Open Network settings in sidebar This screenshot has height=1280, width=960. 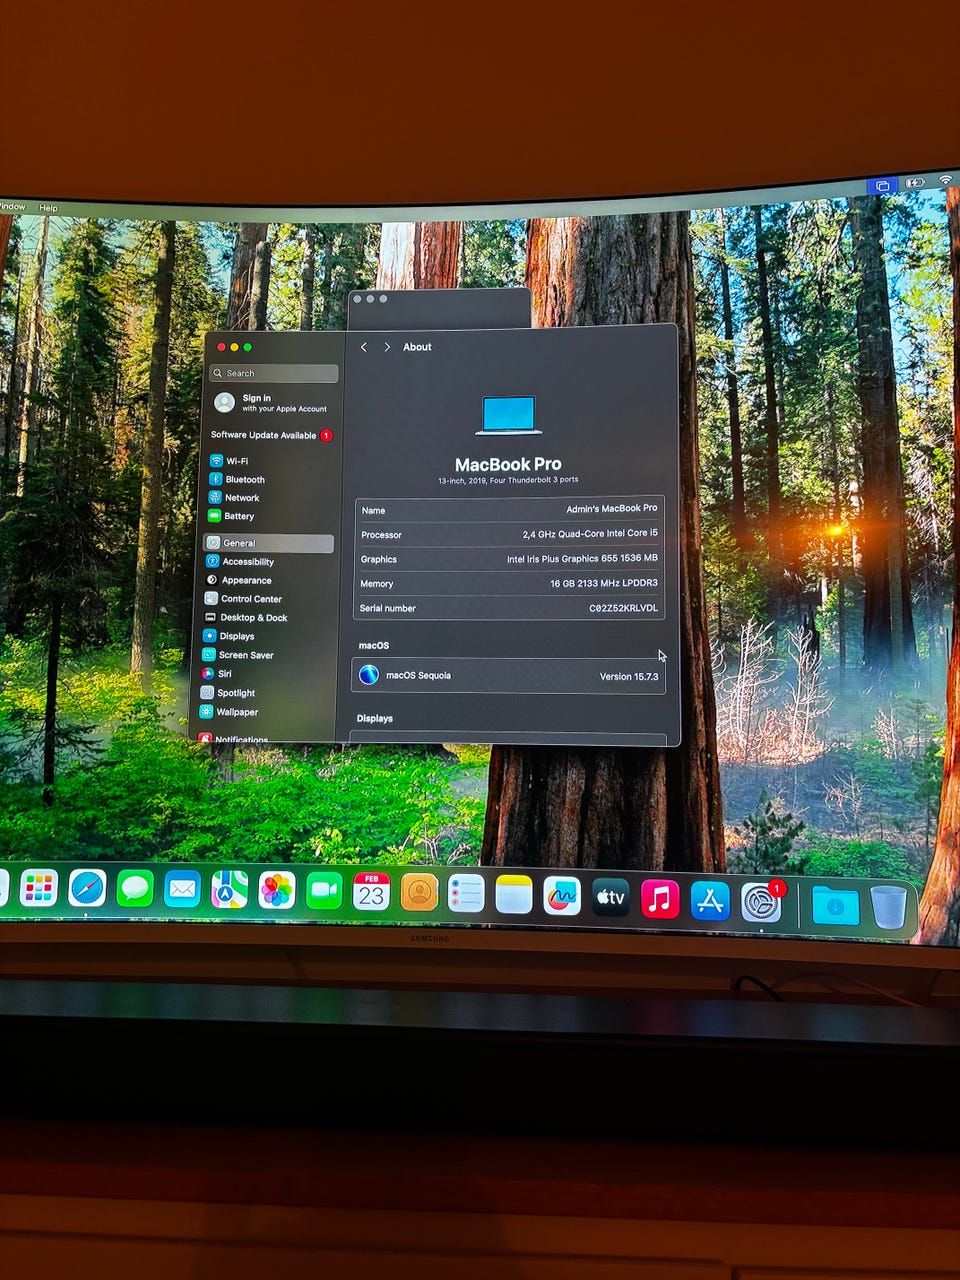pos(234,498)
